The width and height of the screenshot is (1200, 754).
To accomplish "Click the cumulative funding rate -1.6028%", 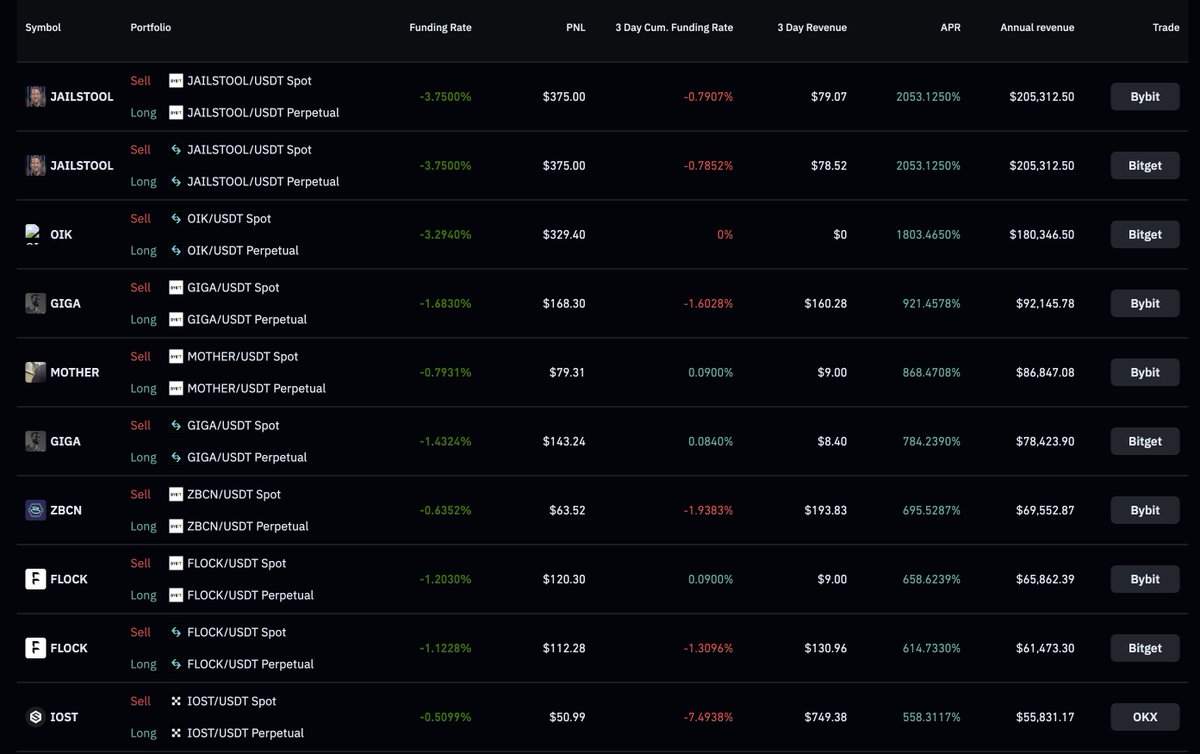I will click(x=708, y=304).
